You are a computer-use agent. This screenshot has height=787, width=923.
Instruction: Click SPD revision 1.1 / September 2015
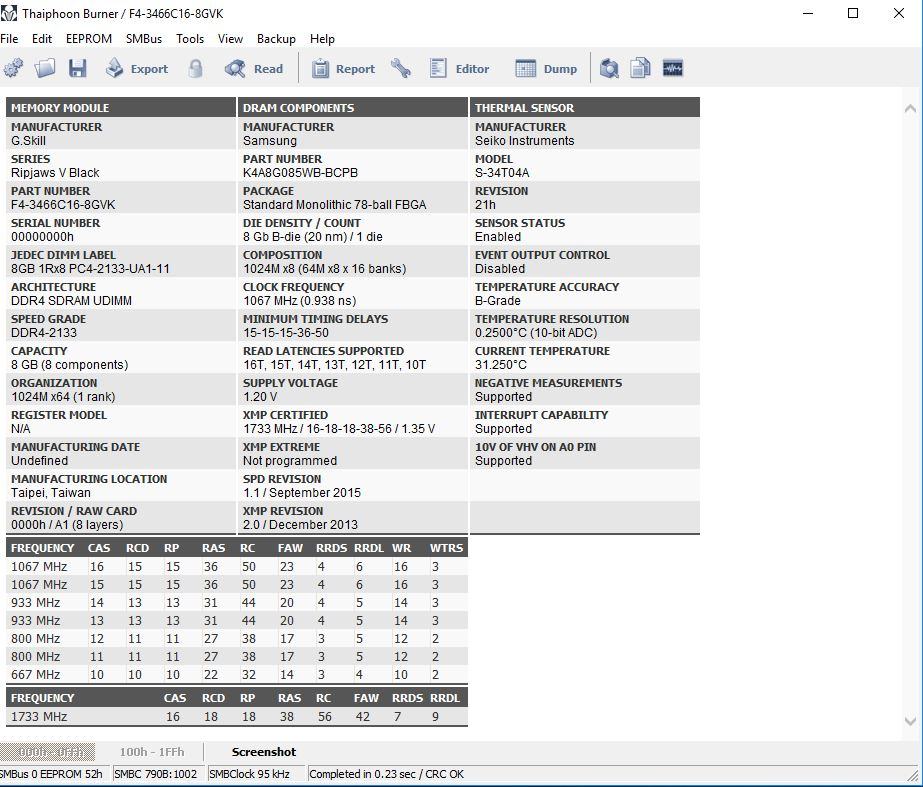click(x=302, y=493)
